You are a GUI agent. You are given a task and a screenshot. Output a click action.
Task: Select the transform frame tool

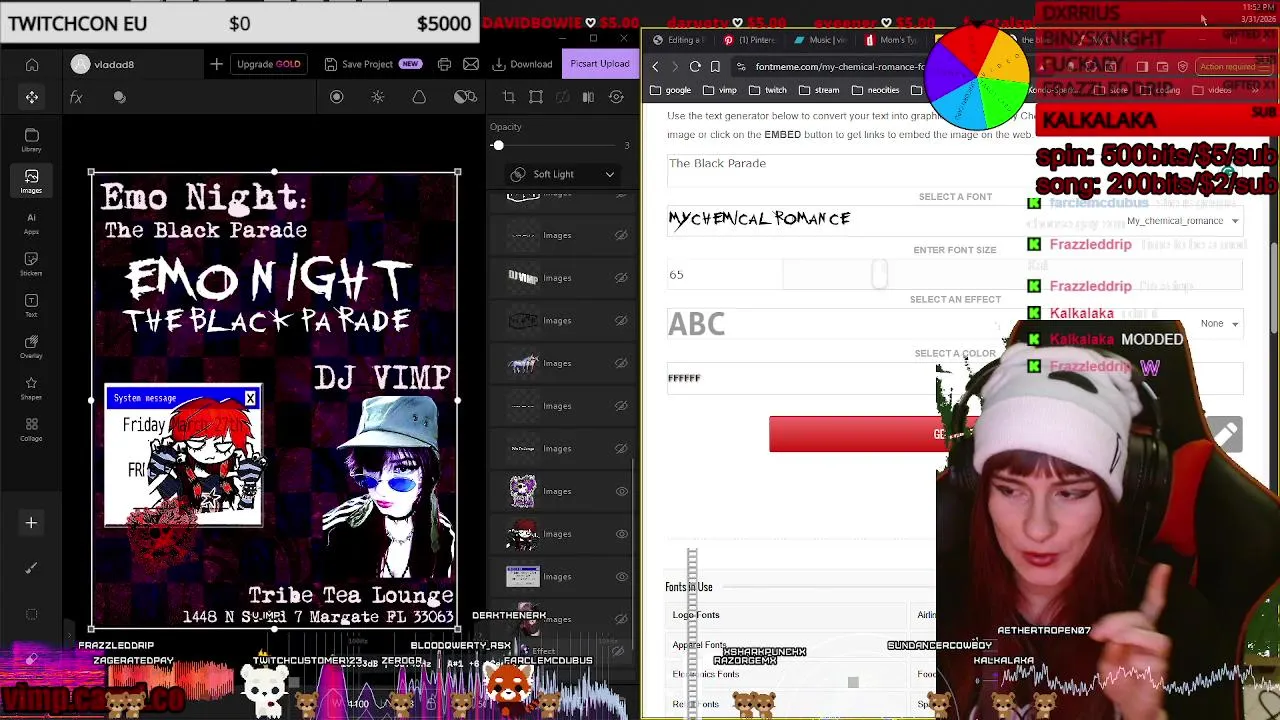(536, 97)
